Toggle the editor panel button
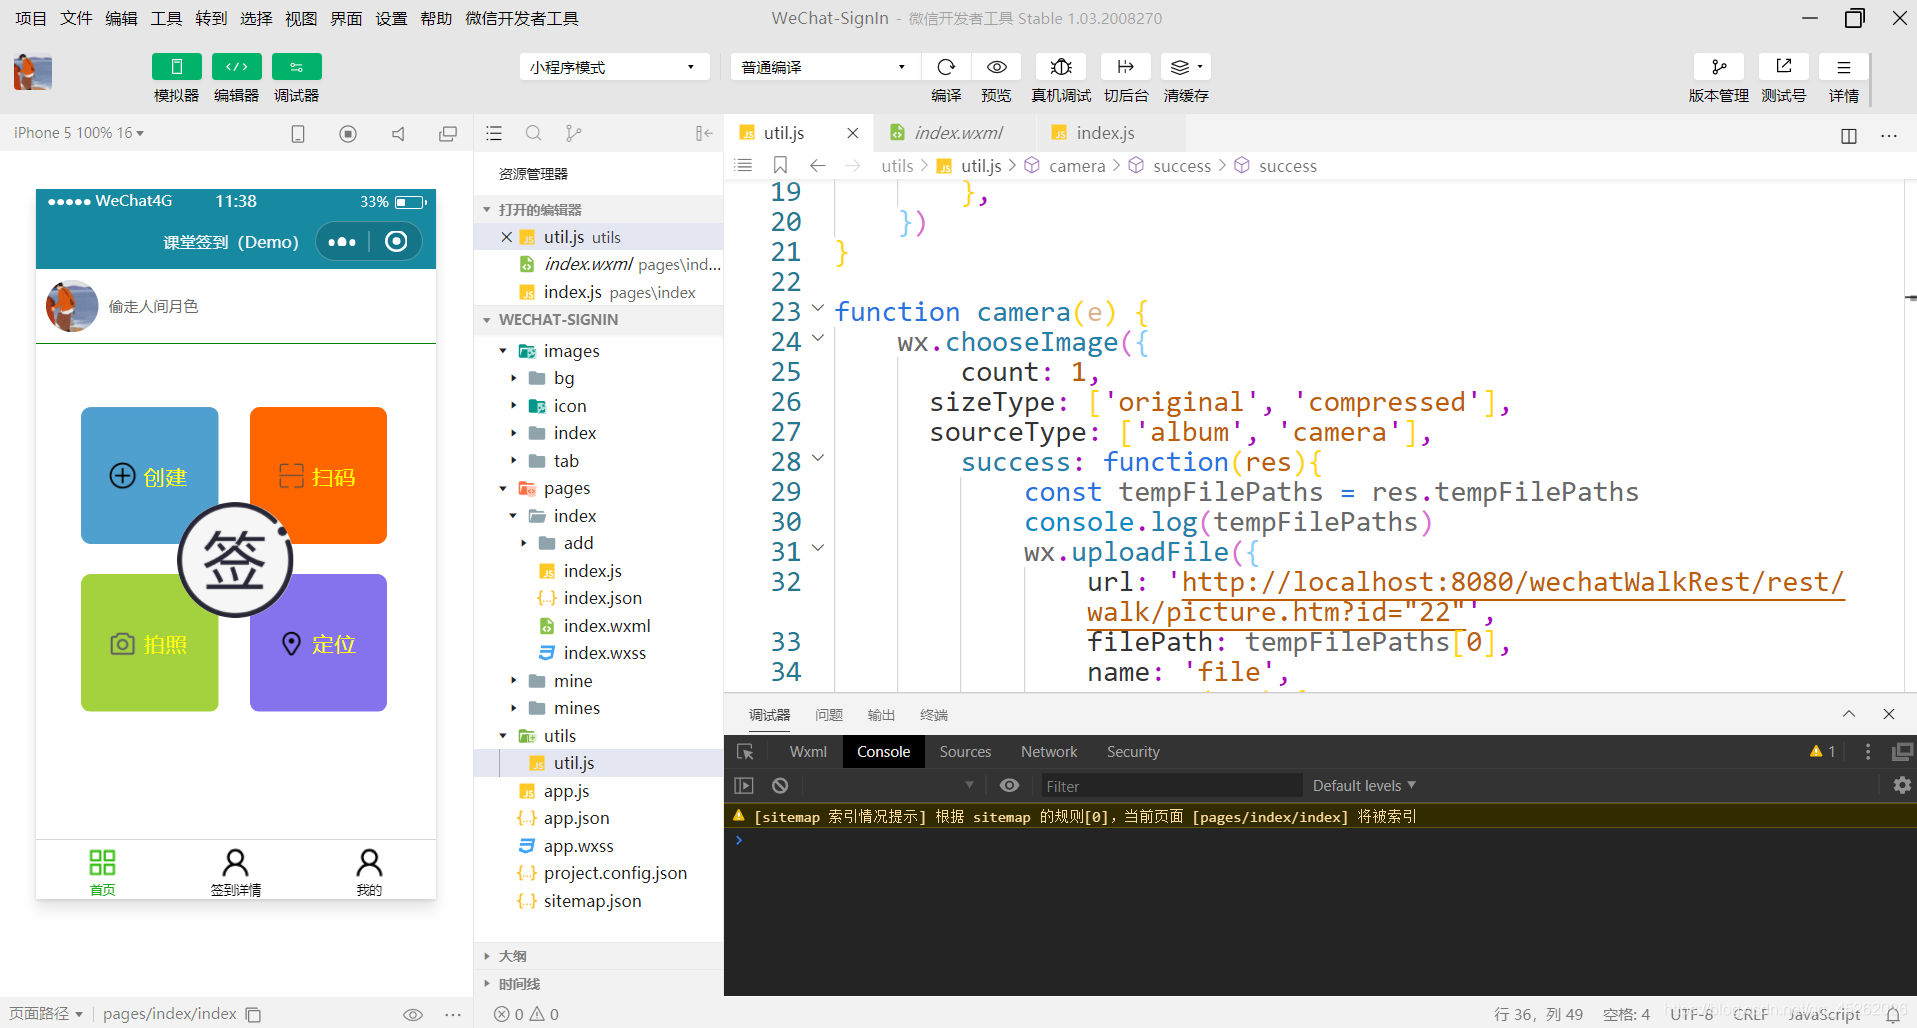The height and width of the screenshot is (1028, 1917). 237,67
